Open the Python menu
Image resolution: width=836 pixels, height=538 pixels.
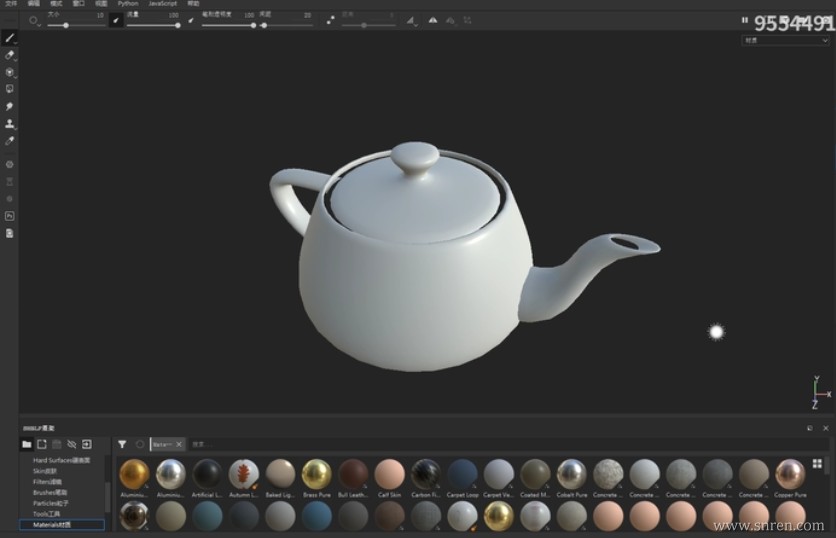128,4
